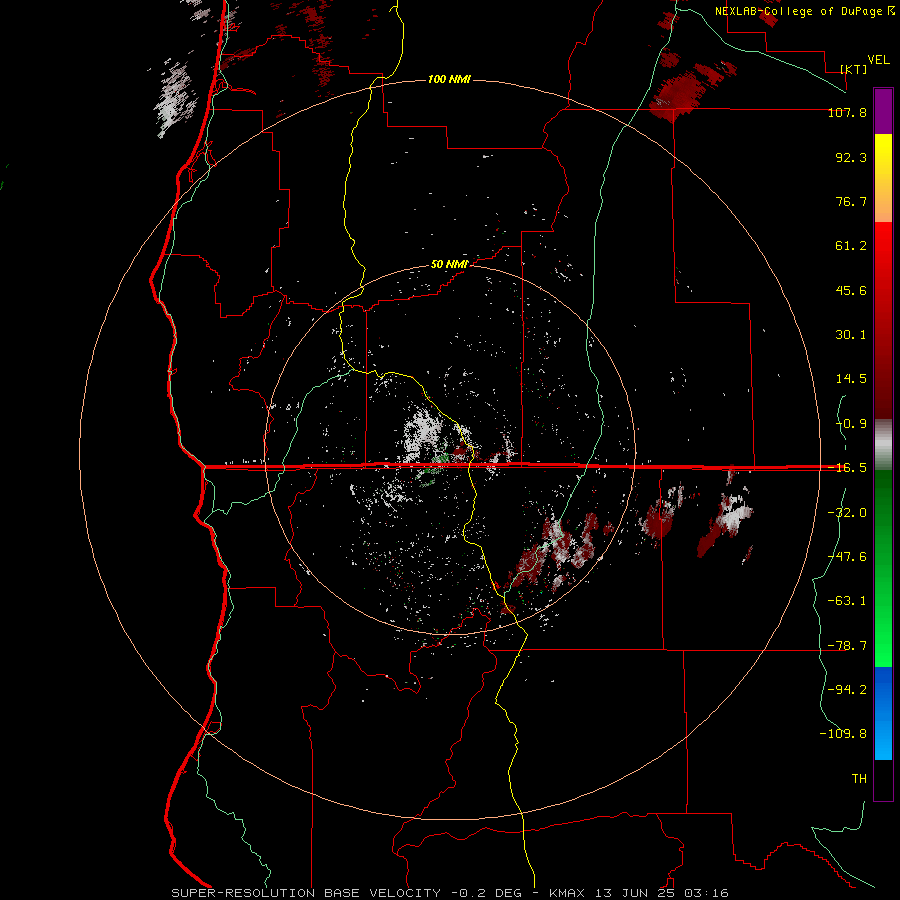The height and width of the screenshot is (900, 900).
Task: Pick the green segment of the velocity color bar
Action: (883, 568)
